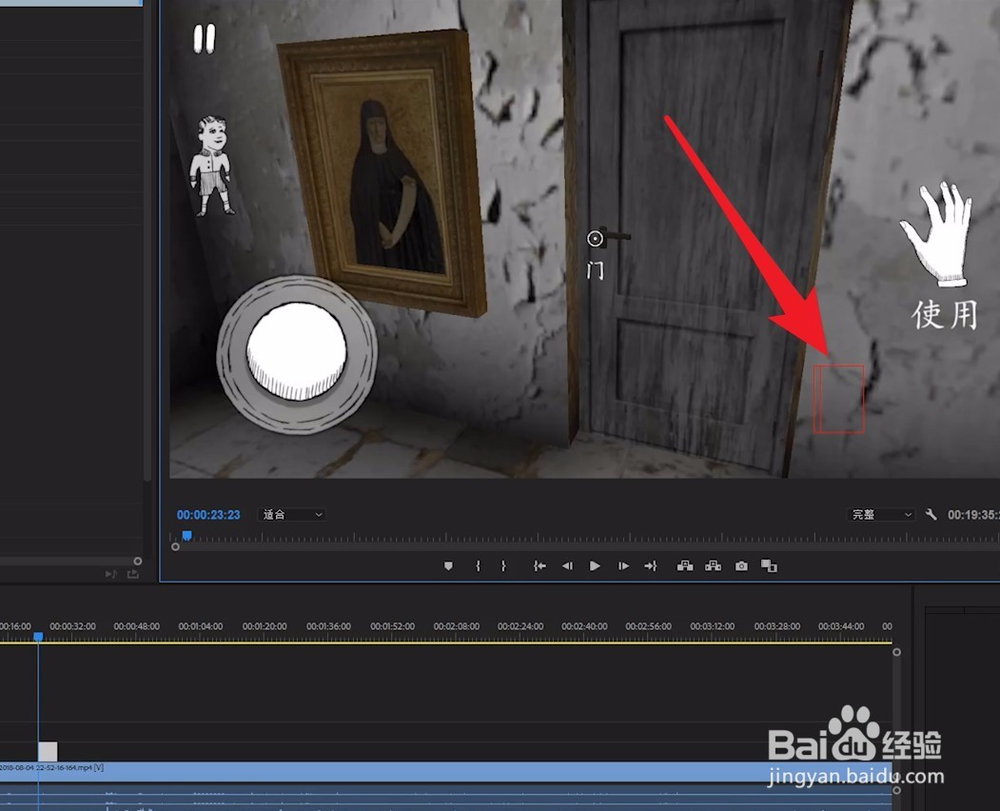The image size is (1000, 811).
Task: Click the Mark In brace icon
Action: click(478, 566)
